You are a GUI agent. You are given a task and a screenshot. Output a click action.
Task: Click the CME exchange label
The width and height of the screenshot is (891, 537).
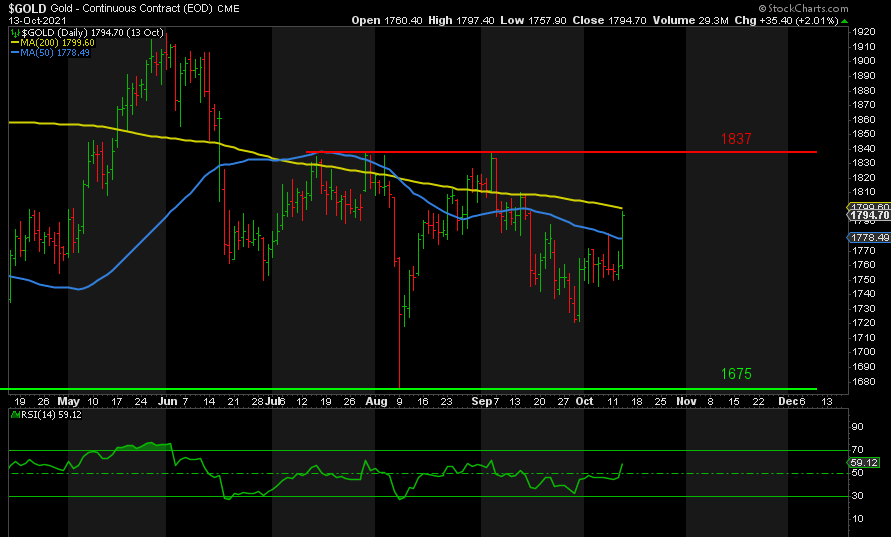tap(228, 9)
